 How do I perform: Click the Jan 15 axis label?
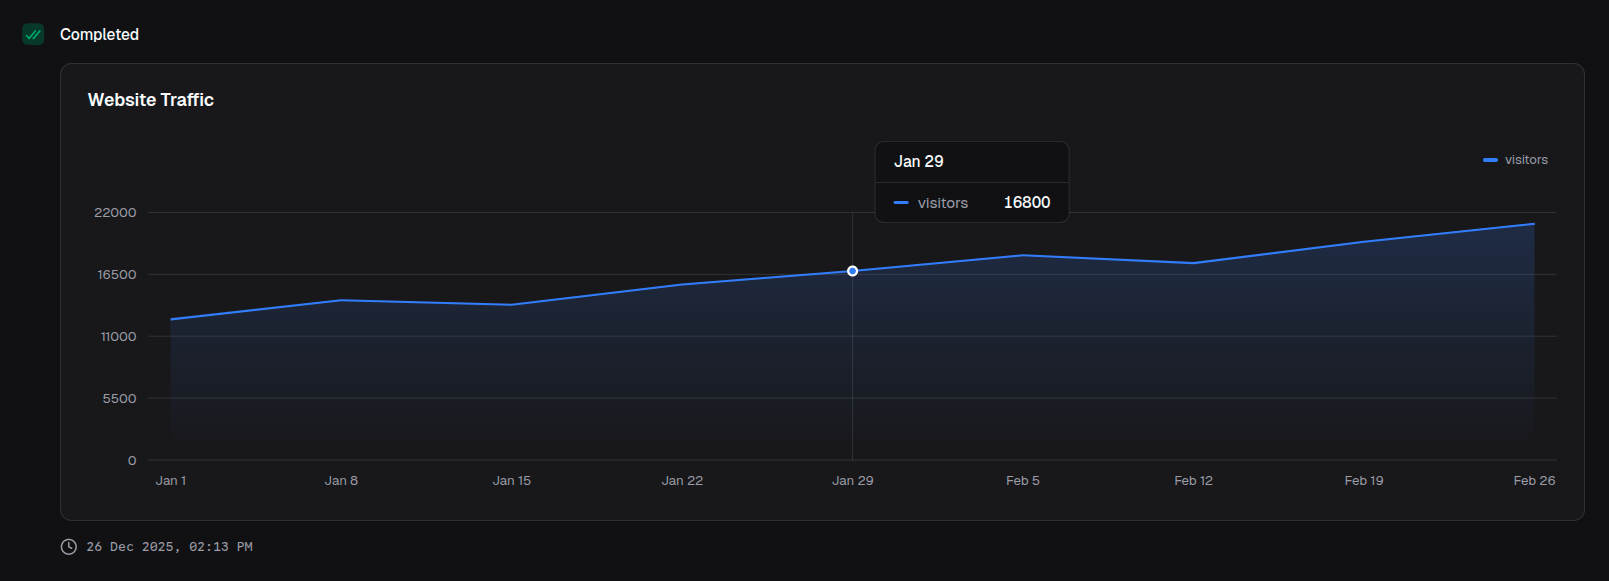[512, 481]
